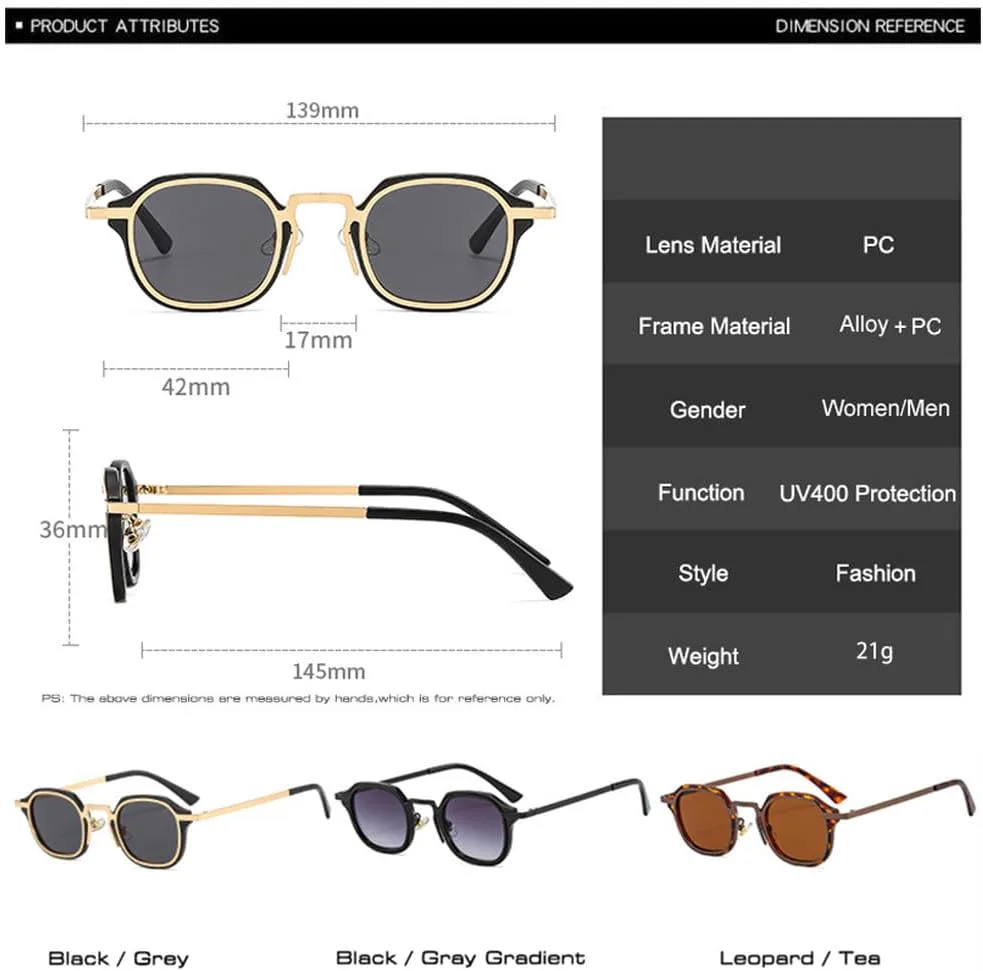Screen dimensions: 983x971
Task: Click the Black / Grey color label
Action: (118, 958)
